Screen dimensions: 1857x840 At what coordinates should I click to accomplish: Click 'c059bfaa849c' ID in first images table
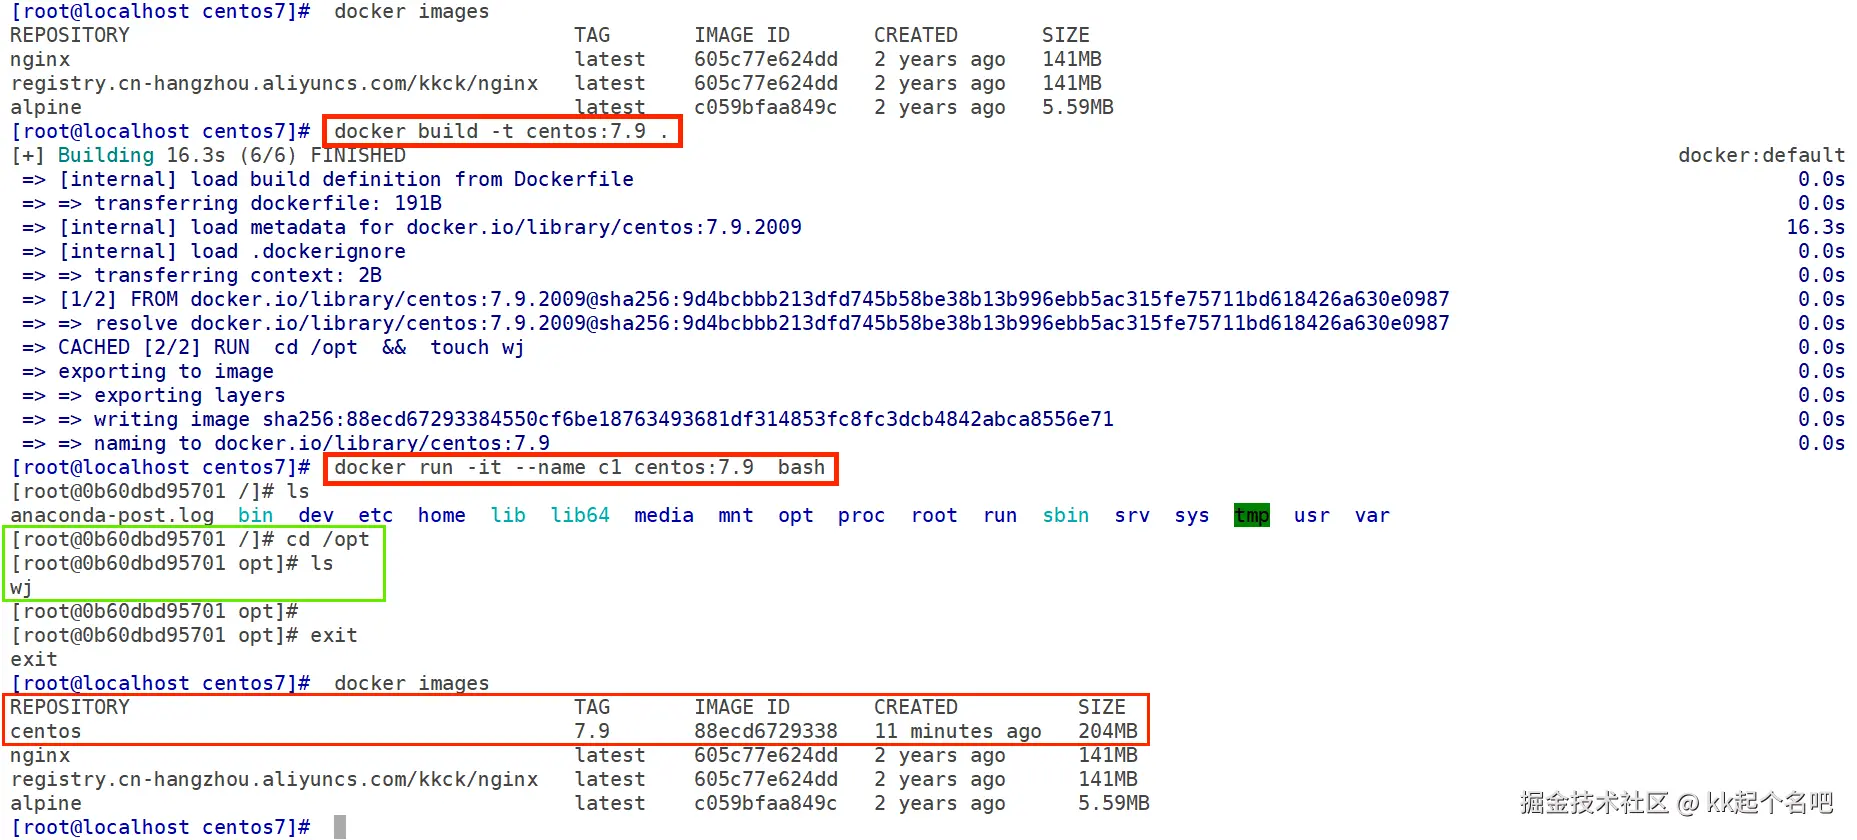pyautogui.click(x=766, y=107)
